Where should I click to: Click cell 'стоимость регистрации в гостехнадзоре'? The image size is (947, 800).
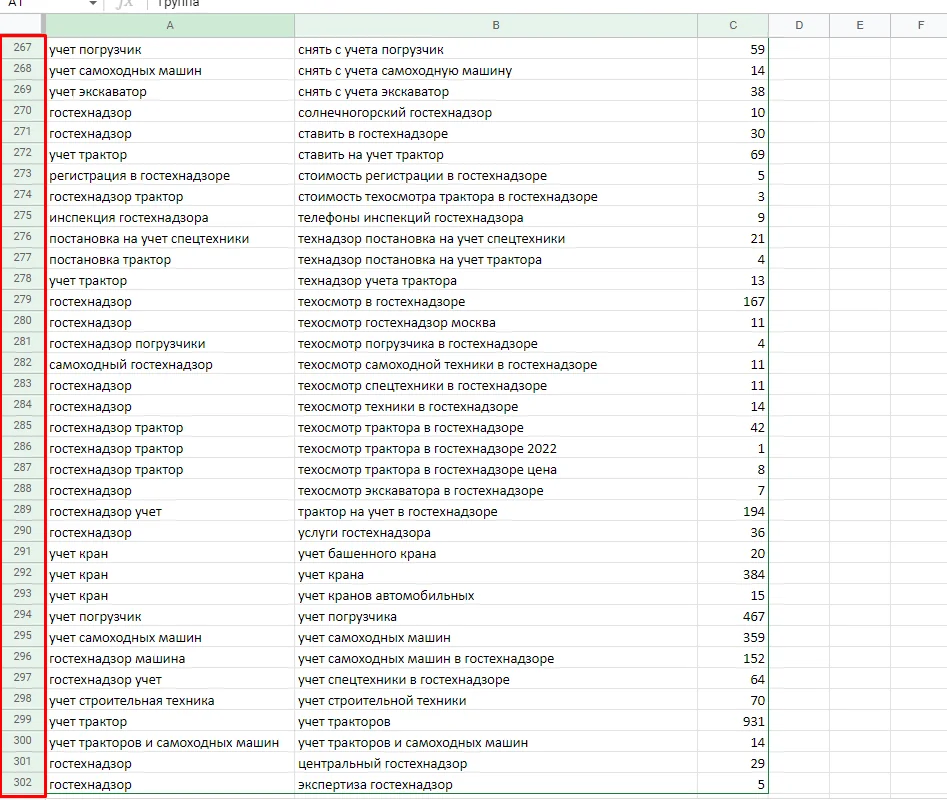coord(496,176)
